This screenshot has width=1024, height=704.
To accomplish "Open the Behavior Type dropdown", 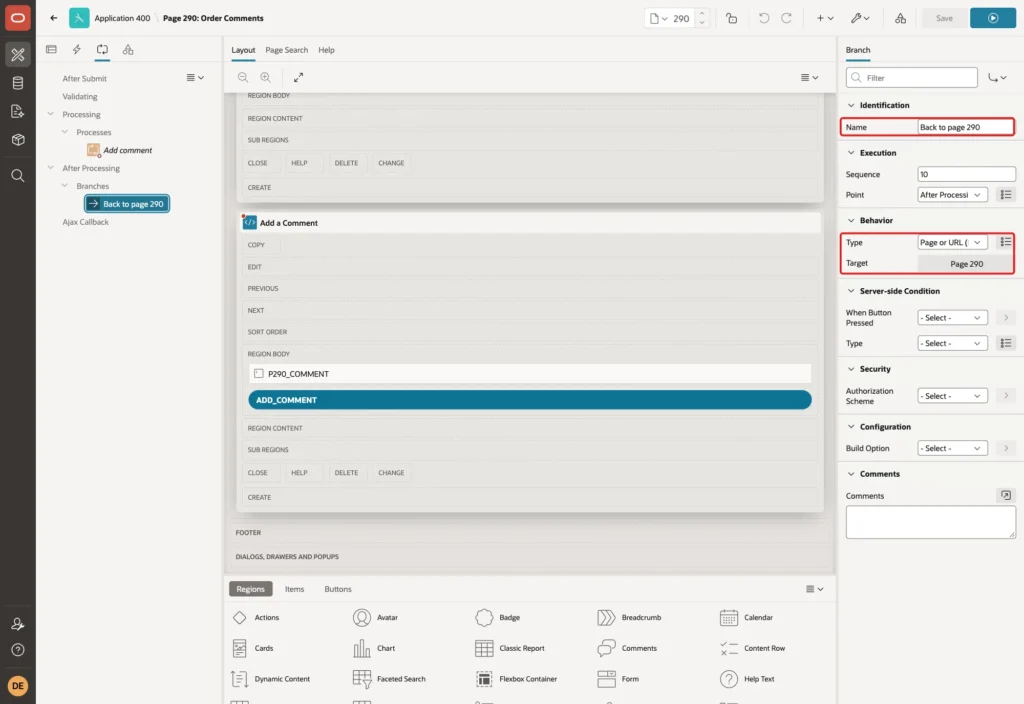I will (x=952, y=242).
